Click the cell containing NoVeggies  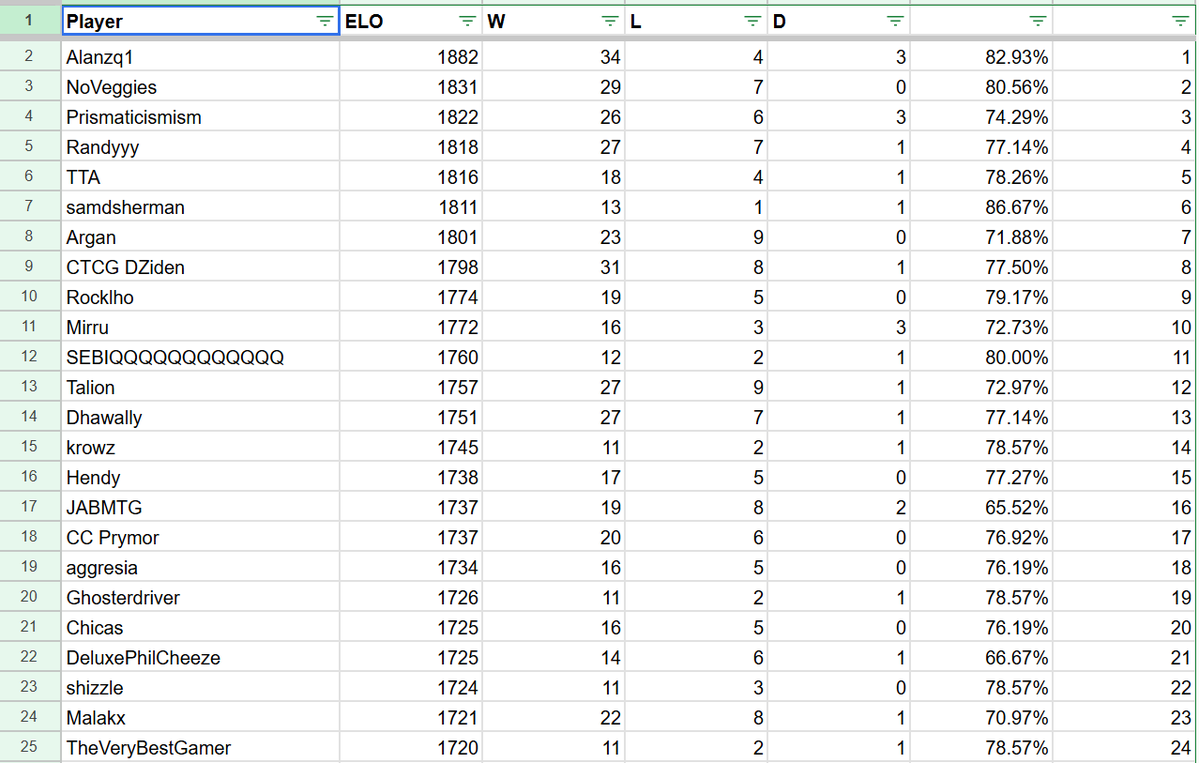(x=200, y=87)
